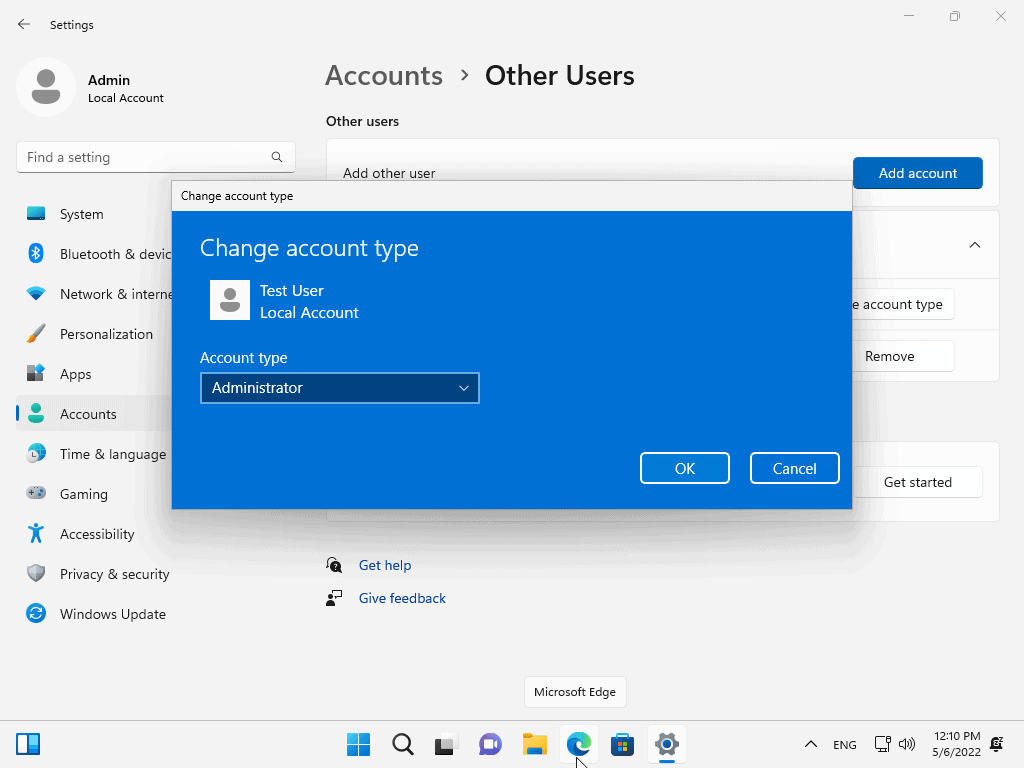
Task: Open the Windows Start menu icon
Action: pos(358,744)
